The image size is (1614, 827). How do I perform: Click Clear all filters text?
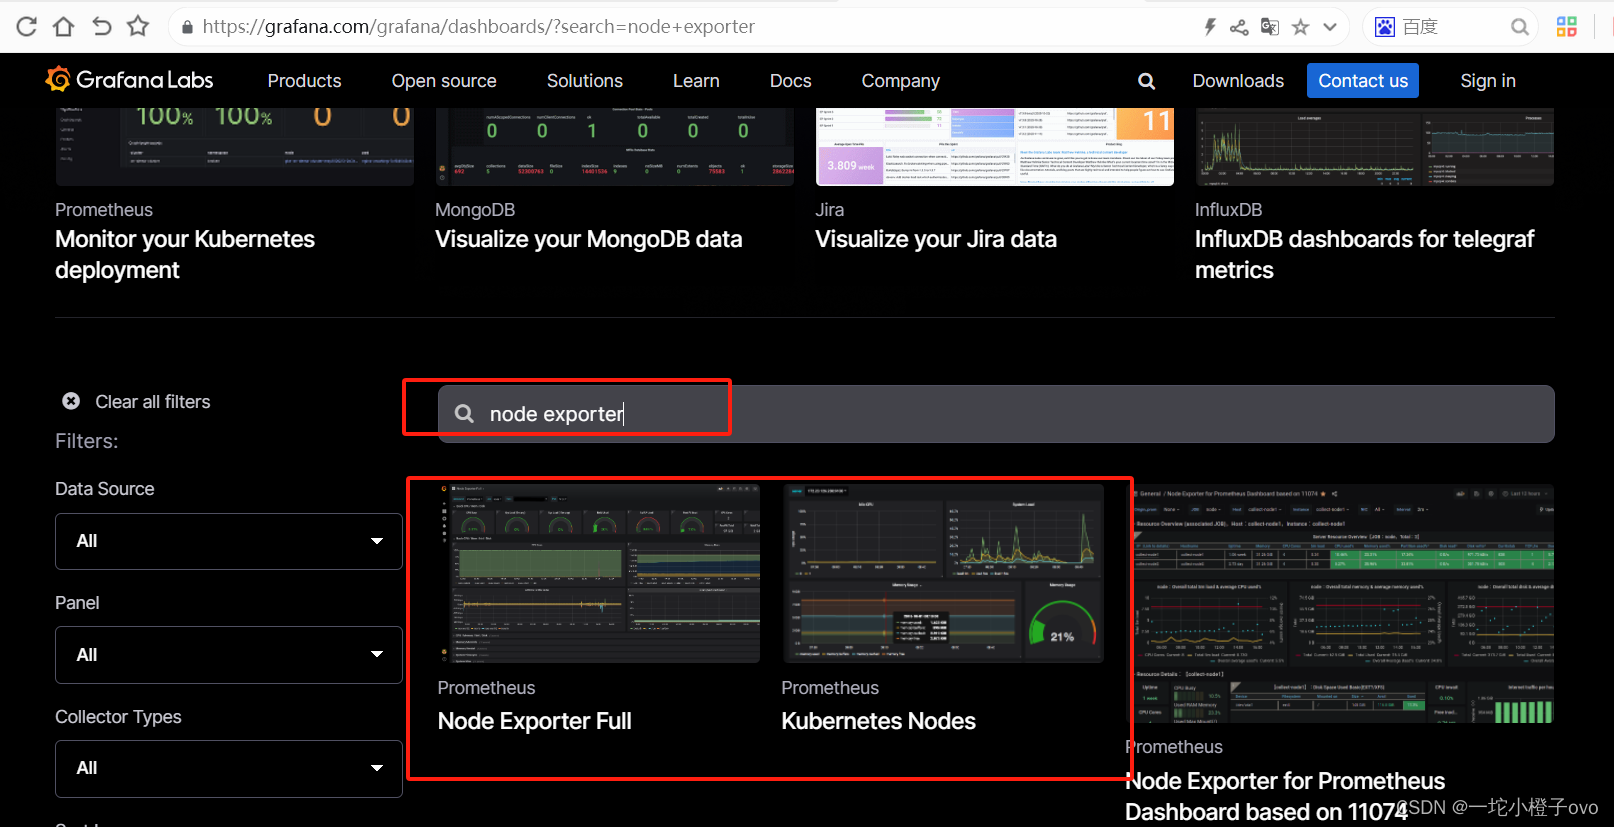point(153,402)
